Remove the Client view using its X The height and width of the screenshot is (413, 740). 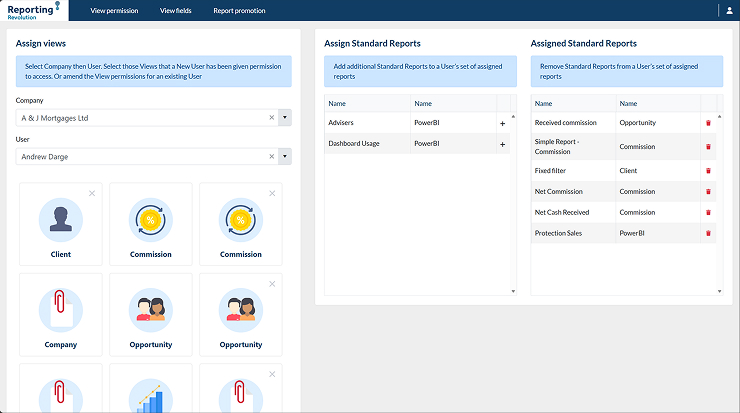pyautogui.click(x=92, y=193)
